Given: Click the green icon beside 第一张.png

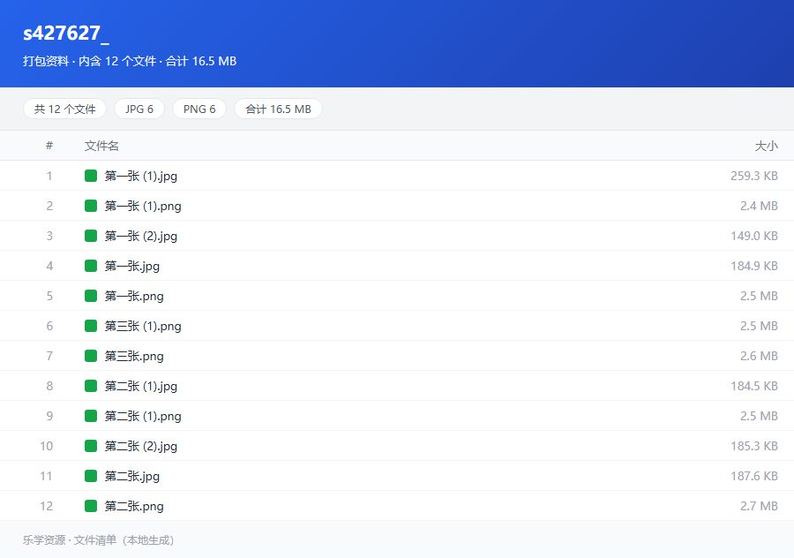Looking at the screenshot, I should click(91, 296).
